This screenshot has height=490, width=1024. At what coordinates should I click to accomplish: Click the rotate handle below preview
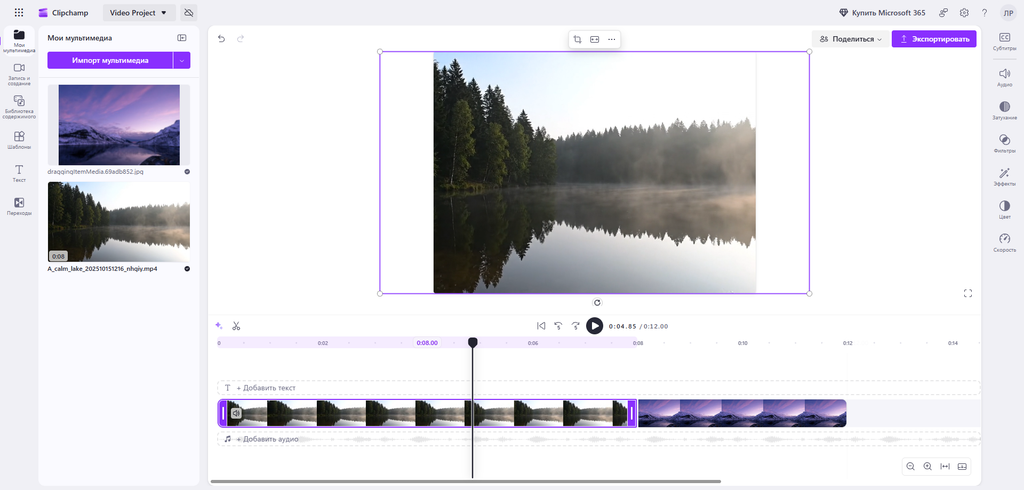point(597,302)
